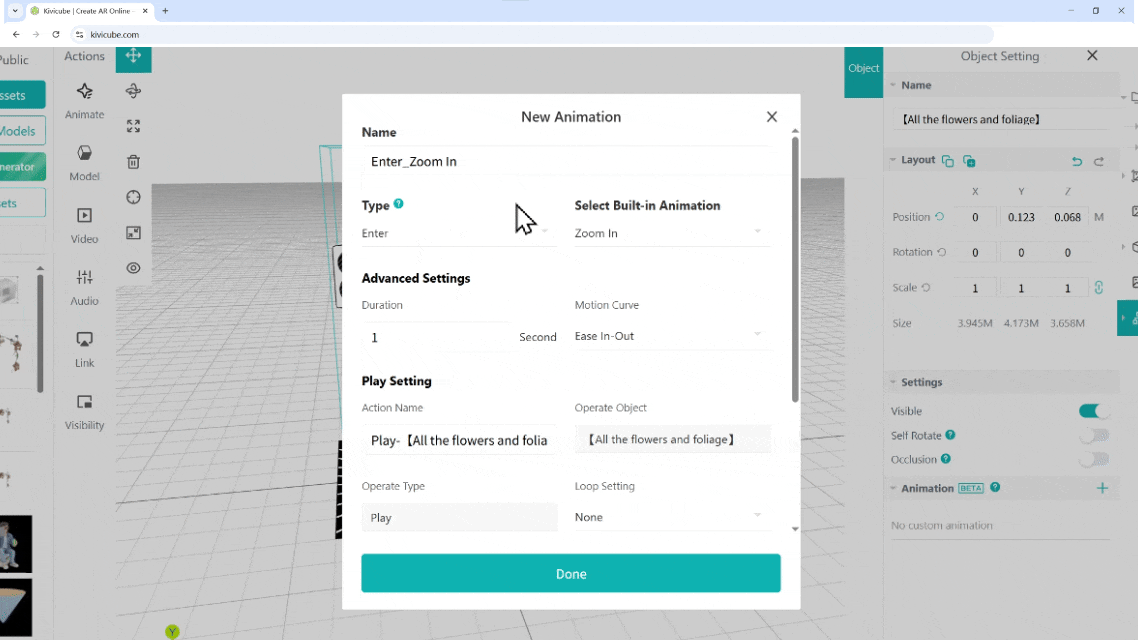Open the Motion Curve Ease In-Out dropdown

[670, 336]
